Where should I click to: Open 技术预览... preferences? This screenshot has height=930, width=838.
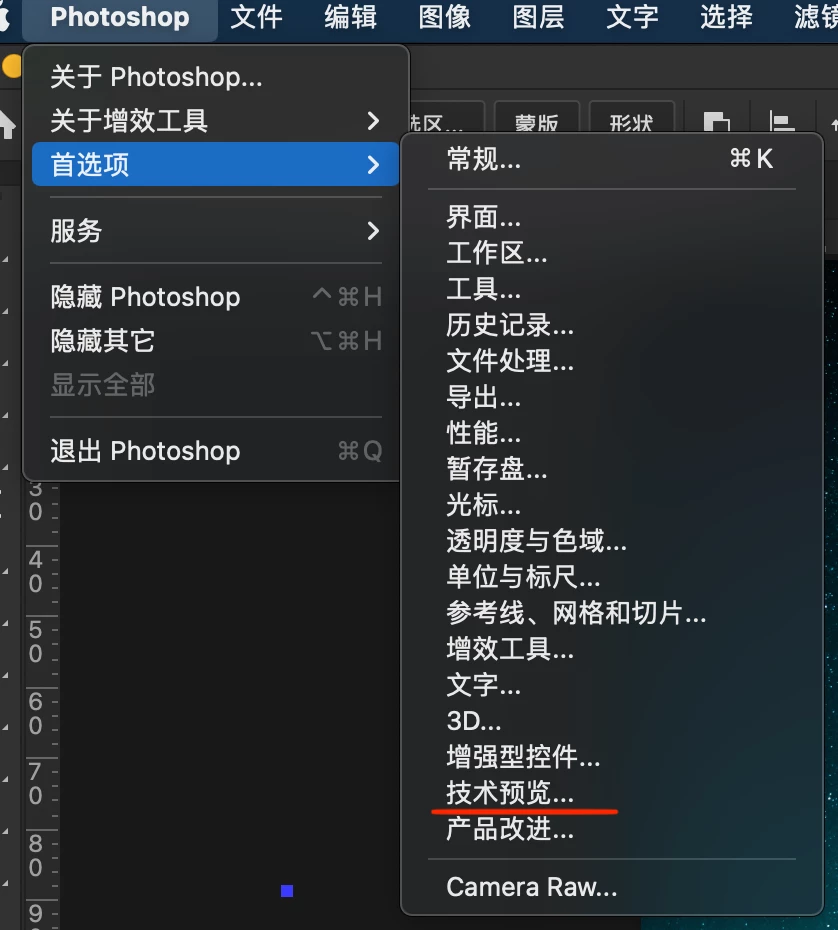tap(611, 793)
